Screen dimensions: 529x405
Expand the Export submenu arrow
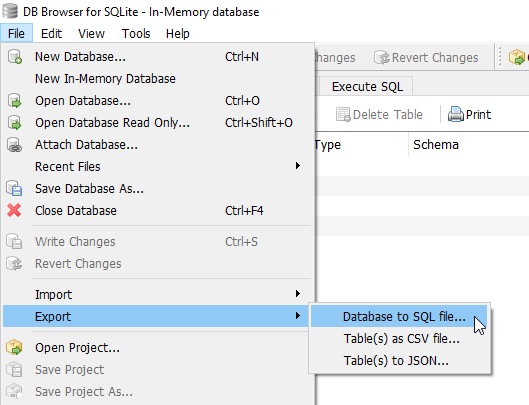point(298,316)
